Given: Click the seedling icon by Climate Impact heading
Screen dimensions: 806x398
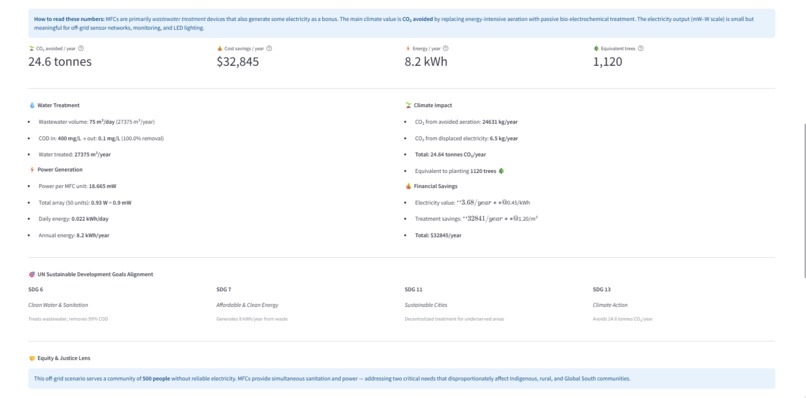Looking at the screenshot, I should pyautogui.click(x=408, y=105).
